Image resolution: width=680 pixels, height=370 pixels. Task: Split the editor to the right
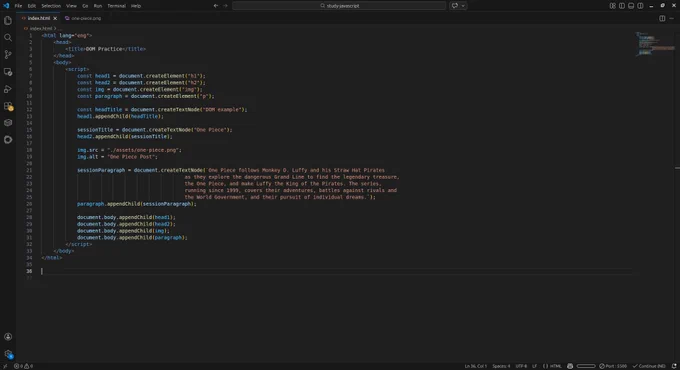(x=662, y=18)
